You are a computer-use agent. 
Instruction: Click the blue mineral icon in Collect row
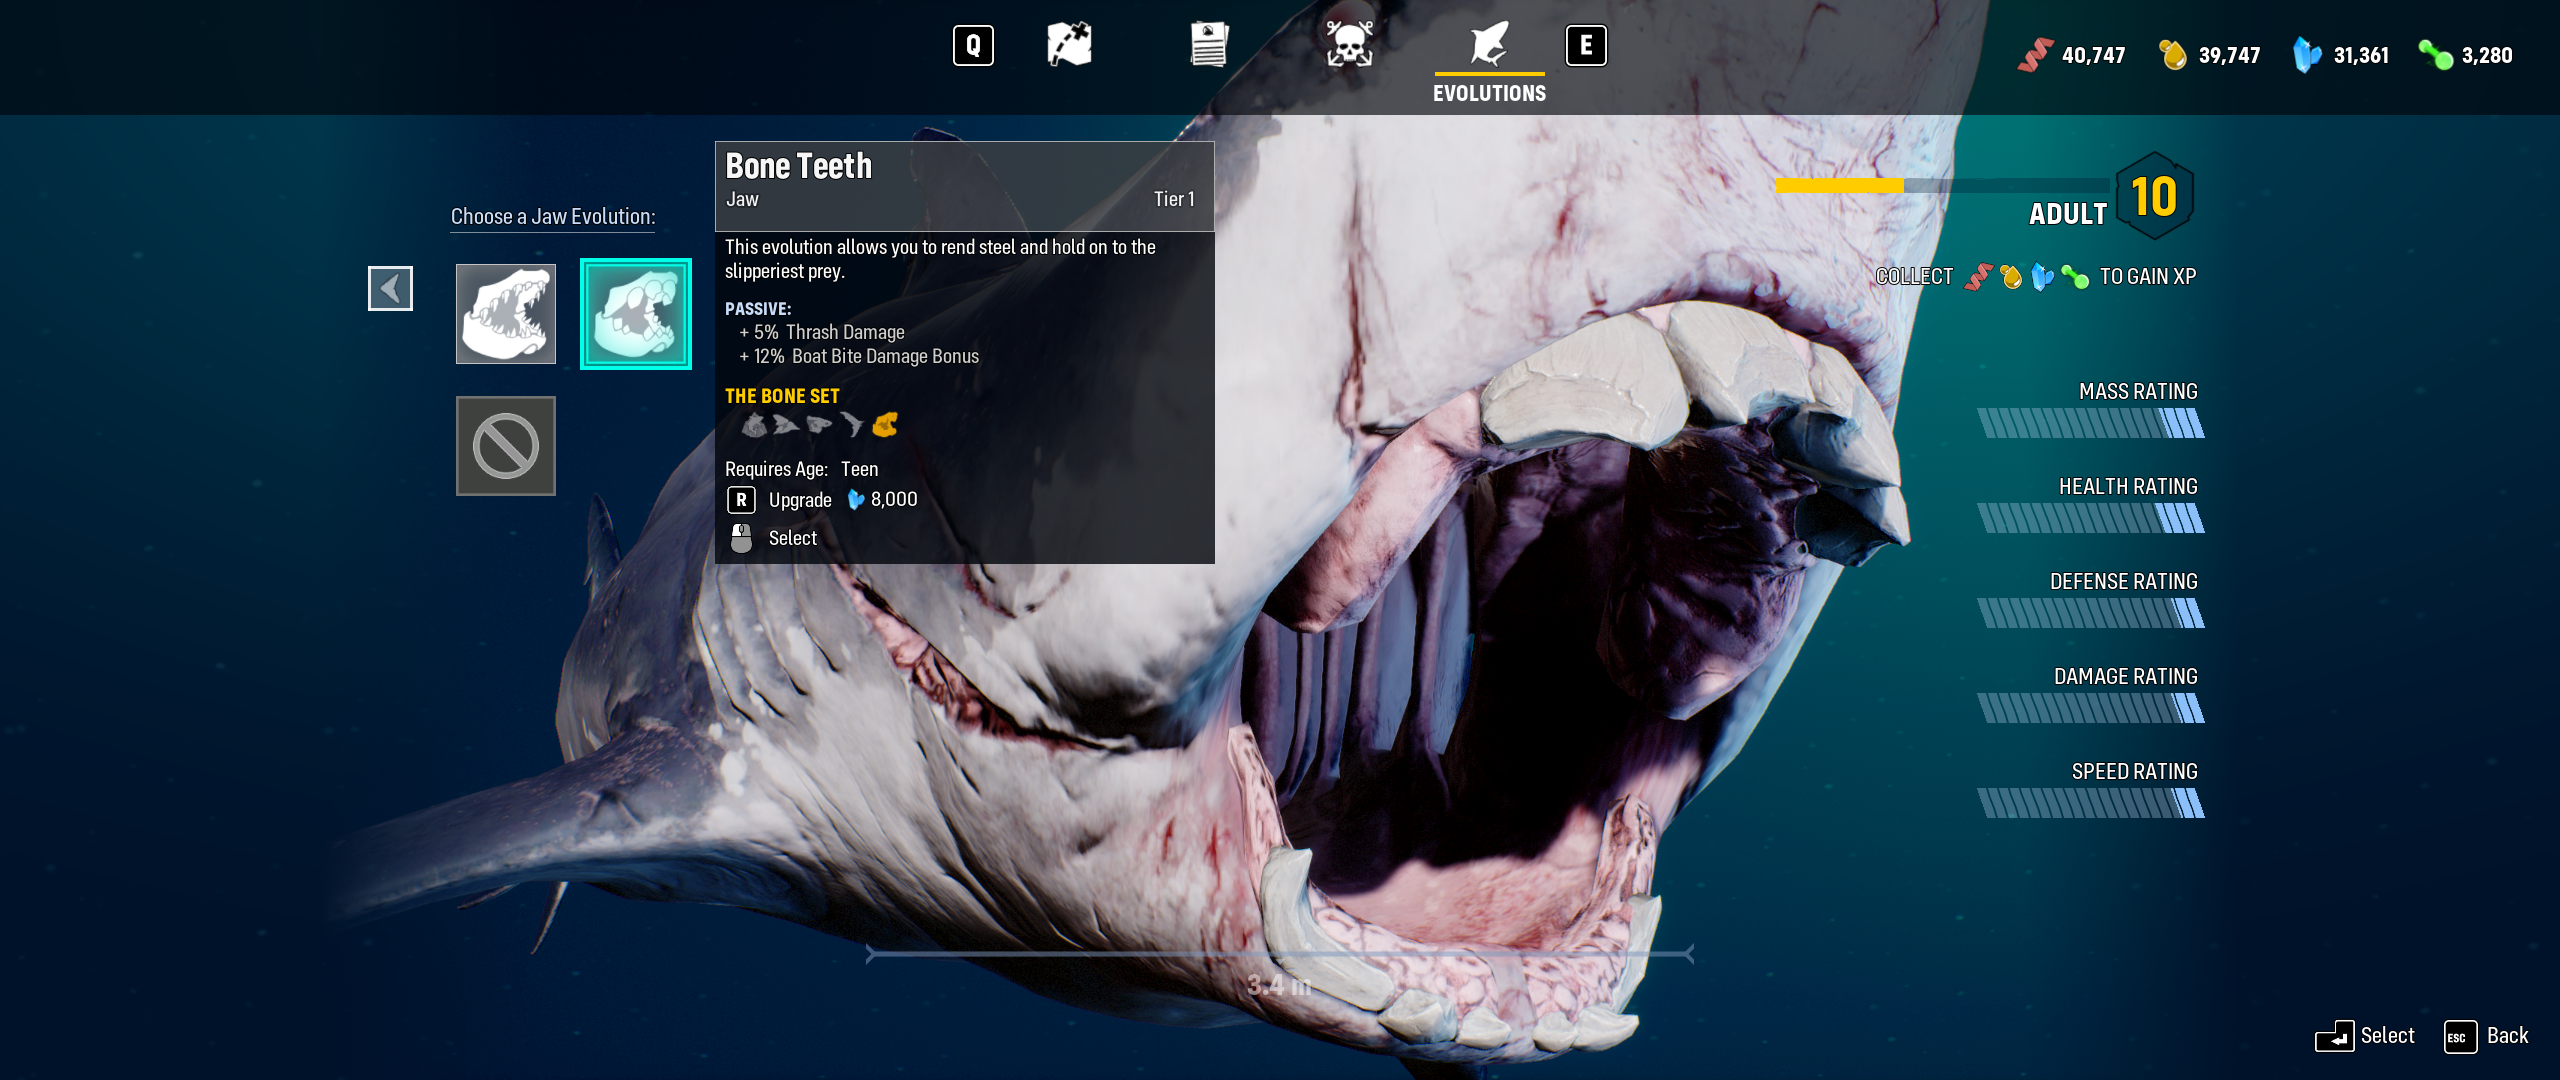[2042, 277]
